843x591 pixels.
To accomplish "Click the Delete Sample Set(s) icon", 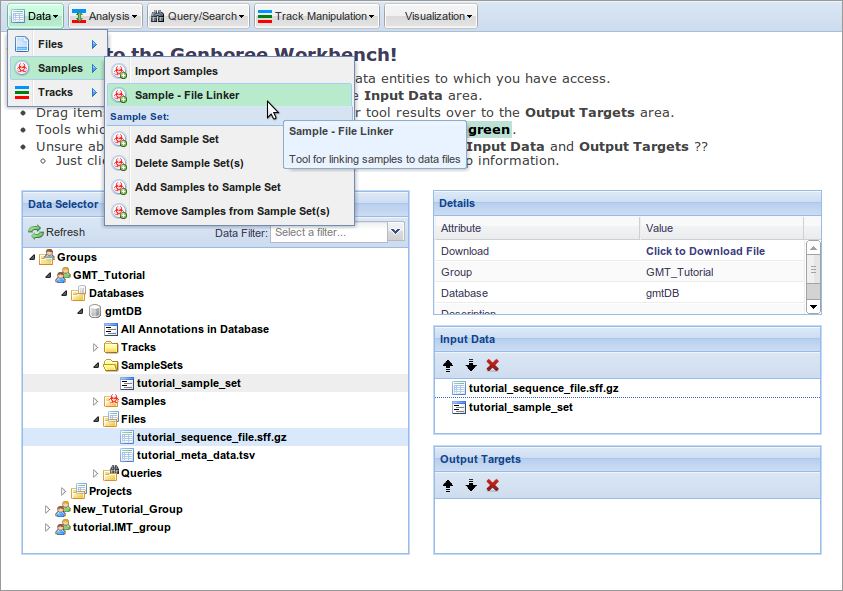I will [119, 163].
